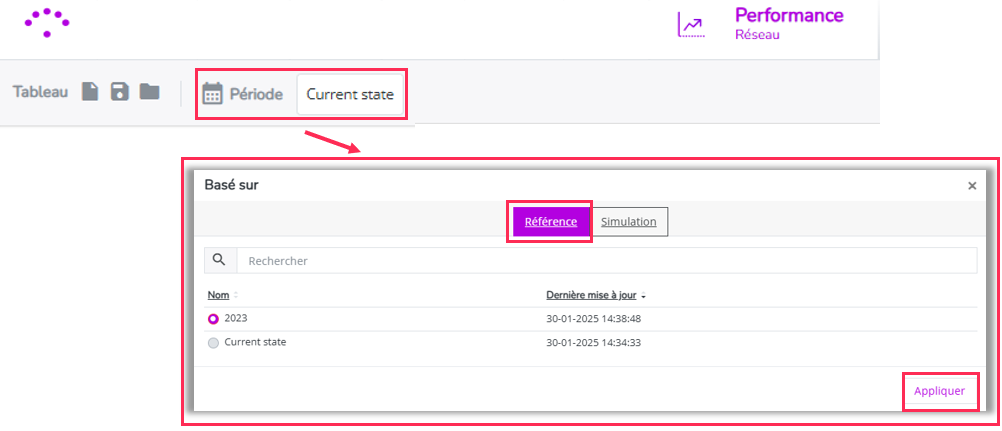Open the Performance Réseau module link
1002x431 pixels.
coord(789,24)
